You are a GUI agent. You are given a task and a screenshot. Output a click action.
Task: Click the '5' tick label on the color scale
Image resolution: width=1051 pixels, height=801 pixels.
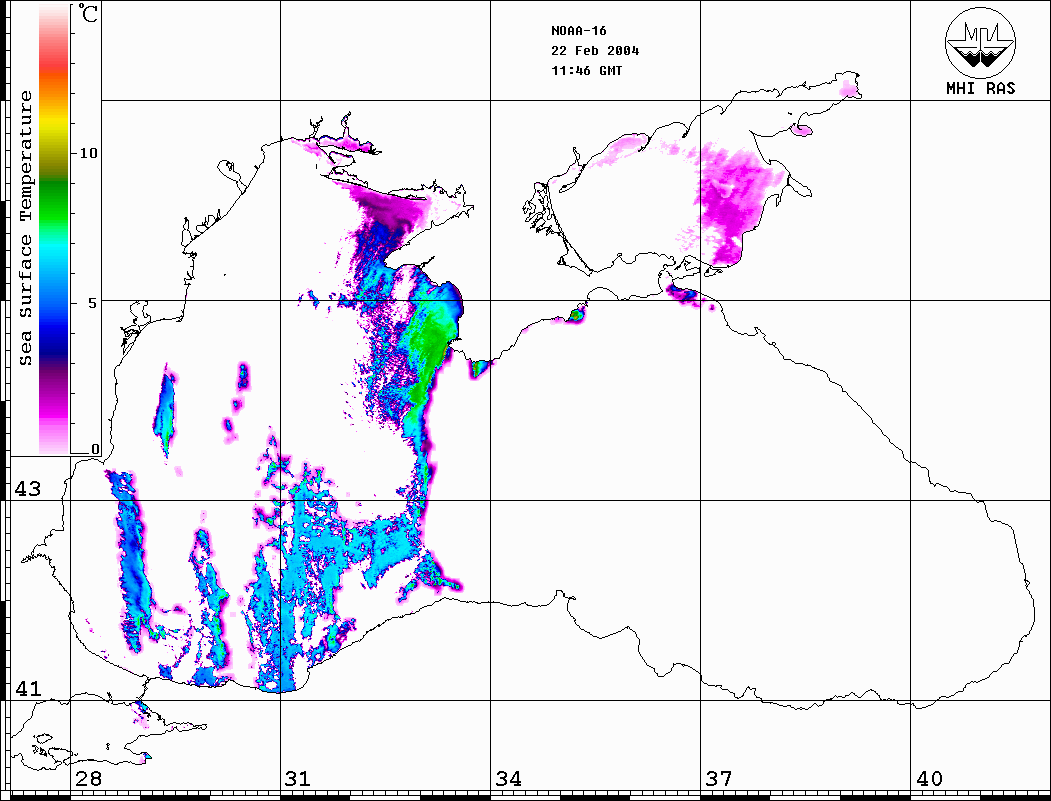coord(92,303)
